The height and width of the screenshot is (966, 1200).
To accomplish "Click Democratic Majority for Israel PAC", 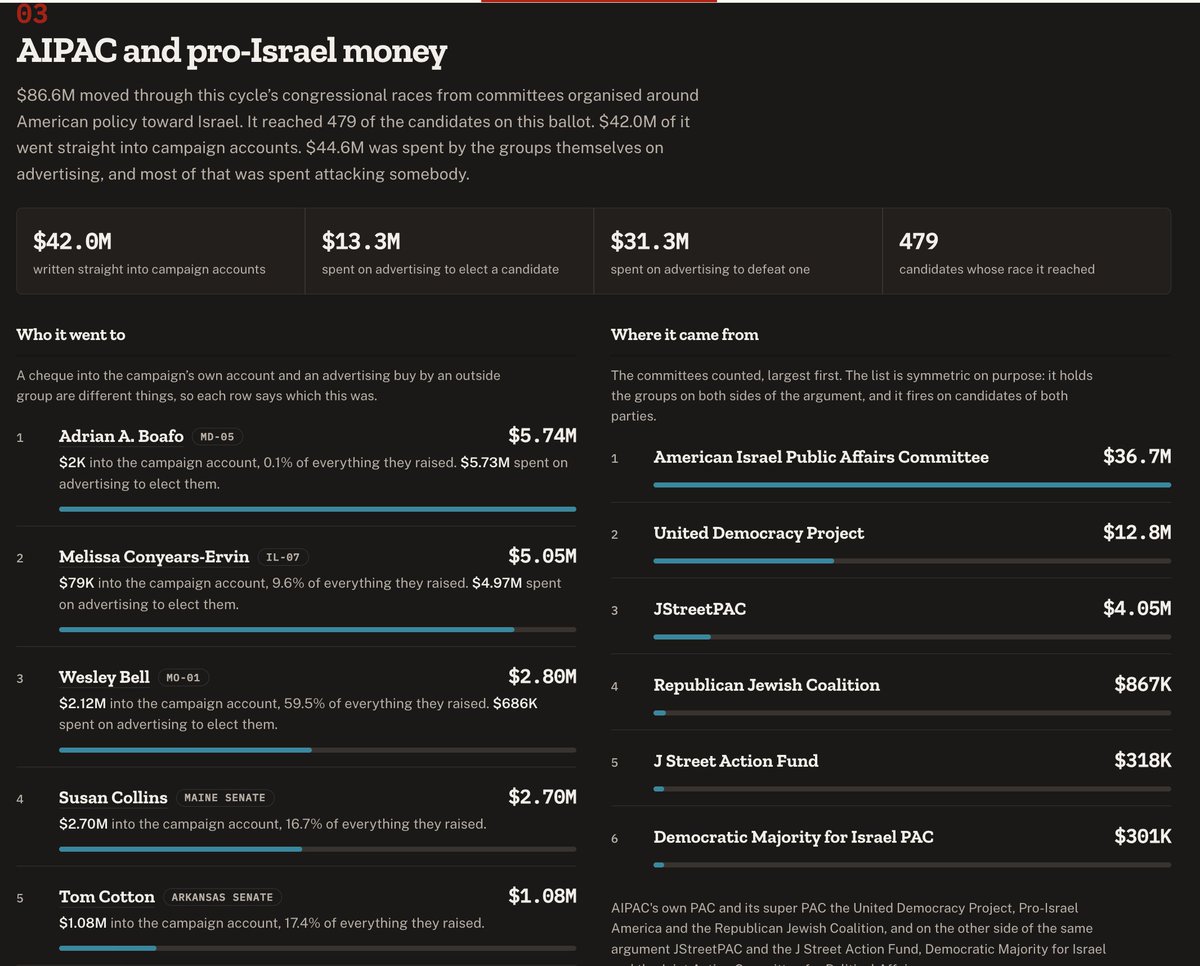I will [794, 837].
